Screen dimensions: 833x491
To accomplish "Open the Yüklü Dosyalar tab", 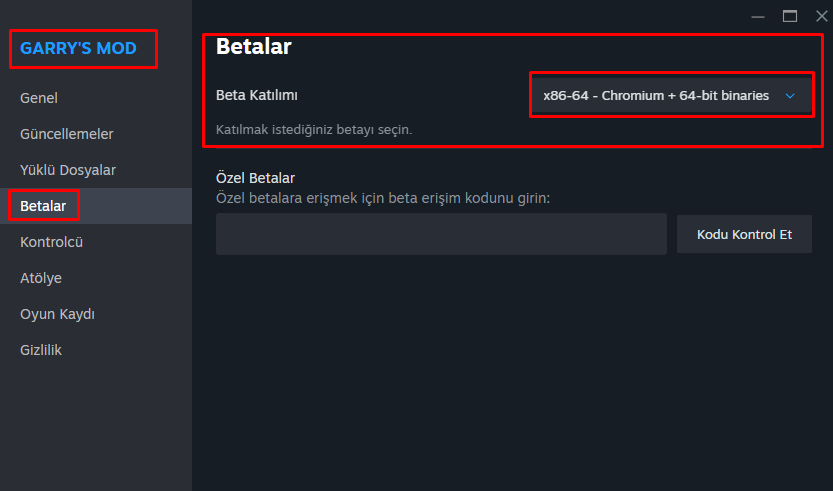I will 68,170.
